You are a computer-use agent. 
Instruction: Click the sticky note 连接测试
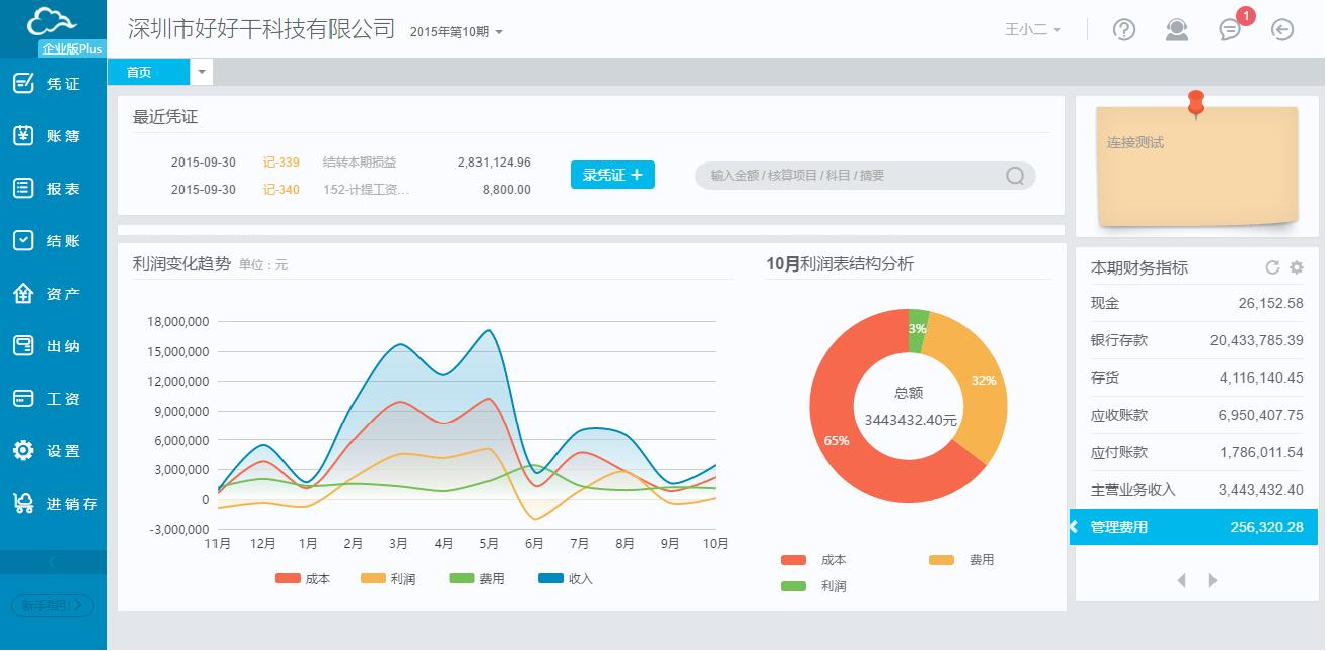tap(1198, 165)
